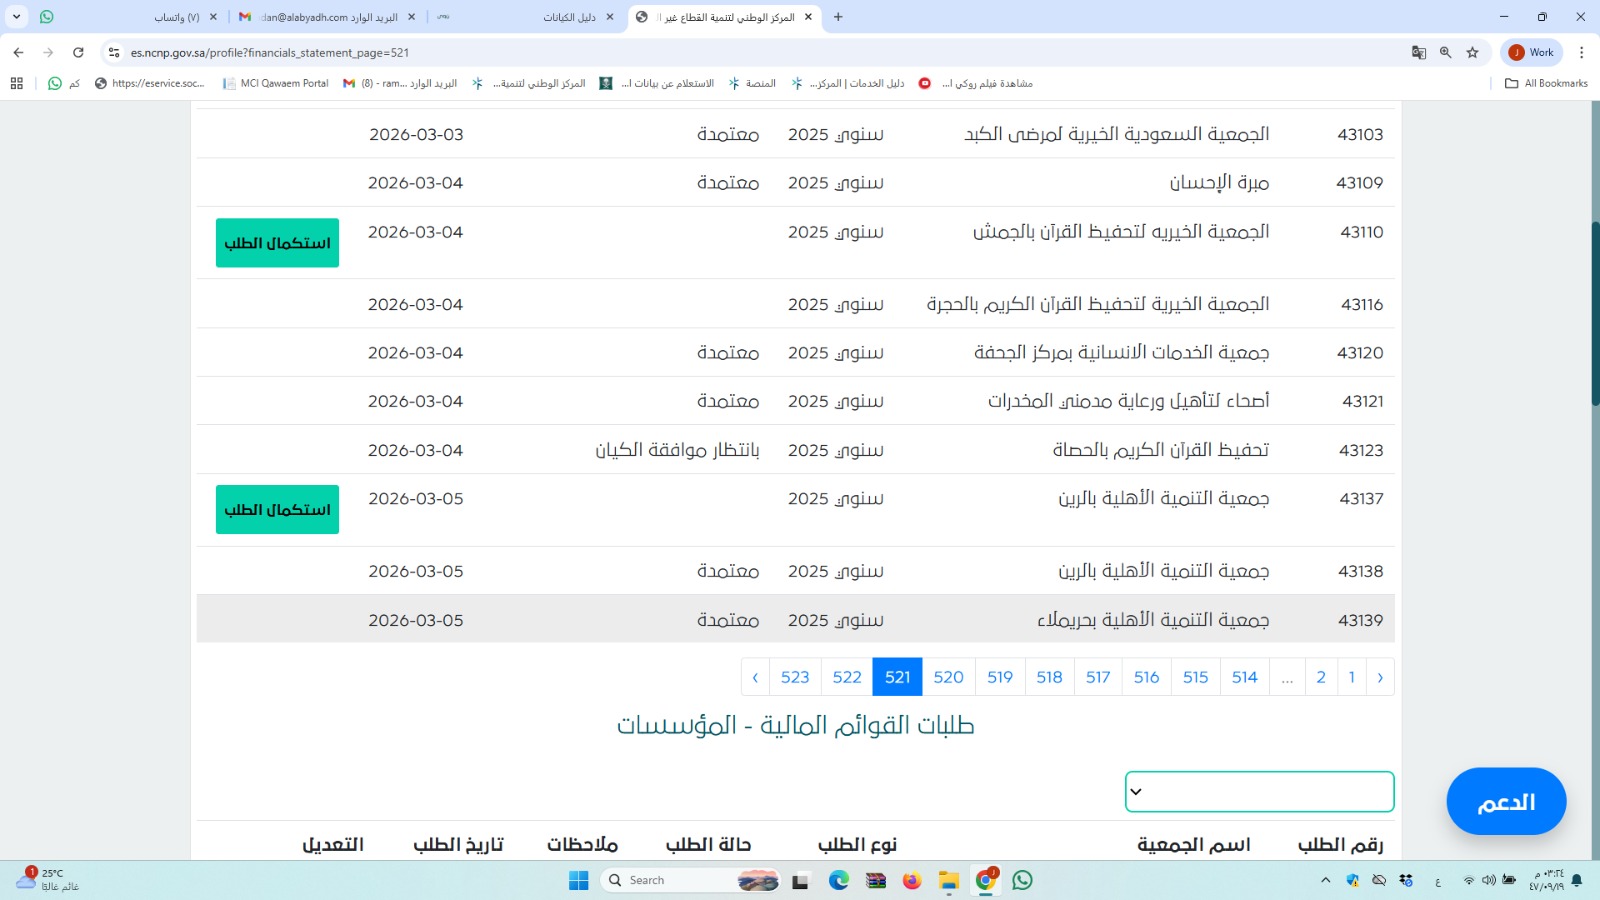
Task: Open the المنصة bookmark
Action: click(752, 83)
